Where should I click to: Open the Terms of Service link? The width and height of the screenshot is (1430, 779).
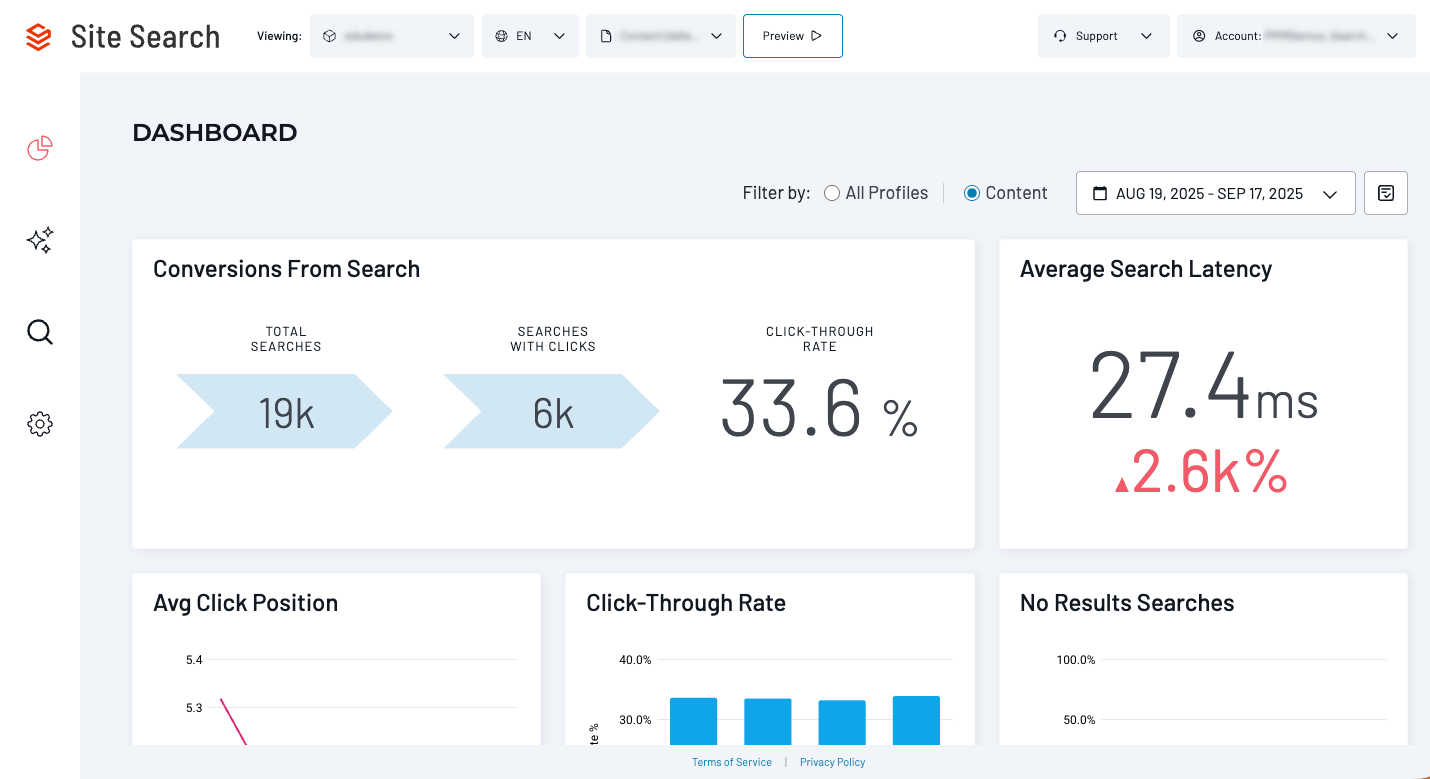[732, 762]
